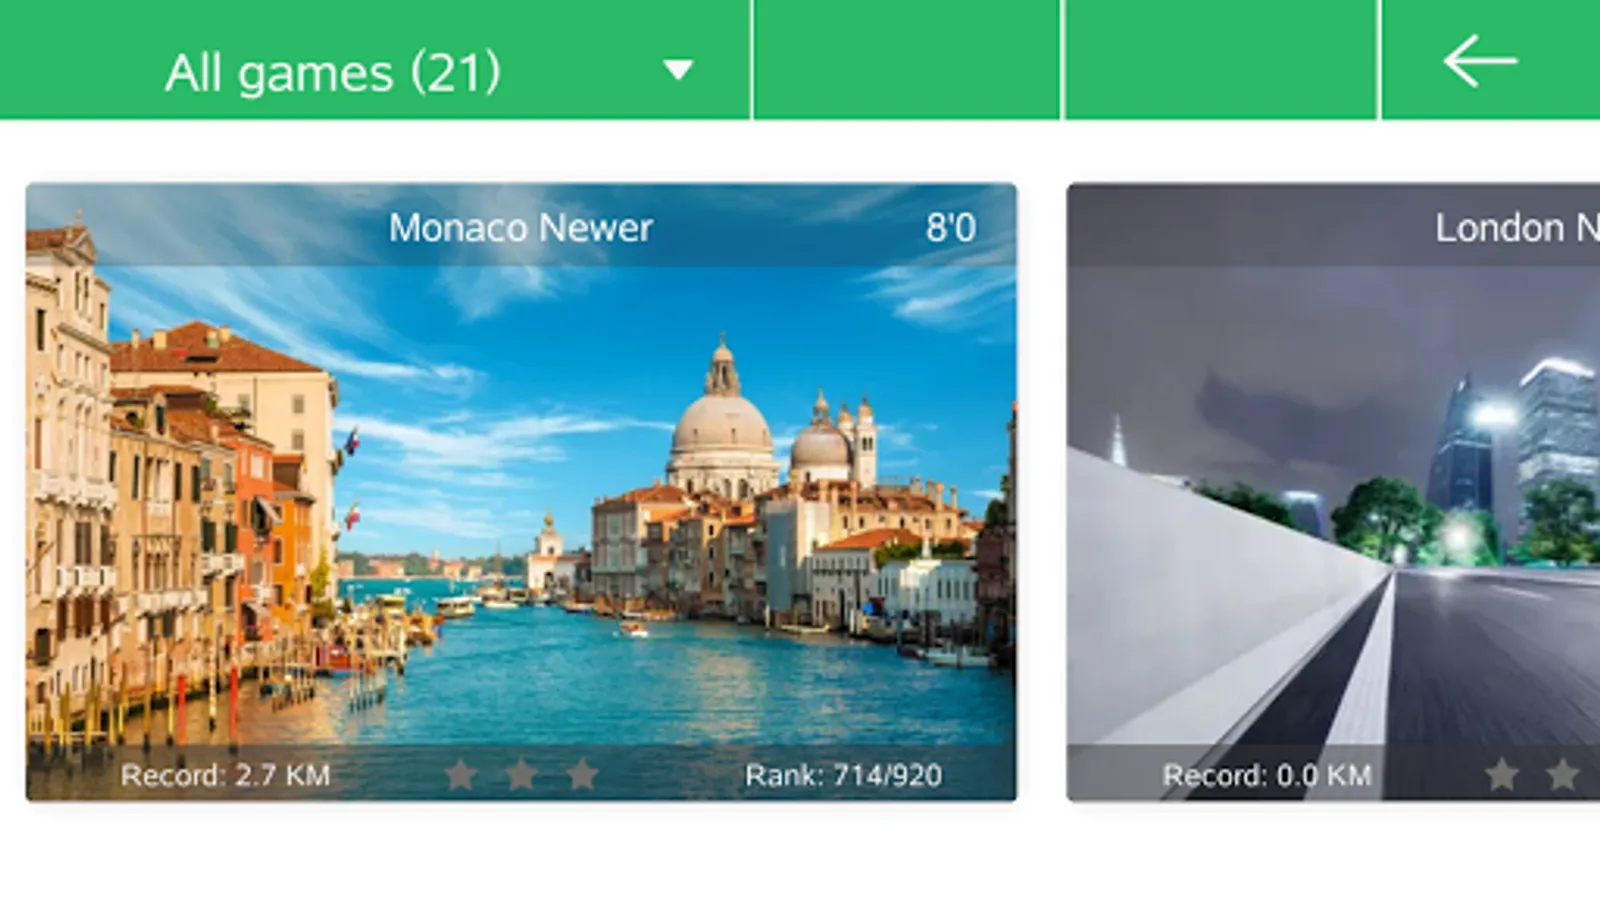
Task: Click the 8'0 duration label
Action: pos(950,228)
